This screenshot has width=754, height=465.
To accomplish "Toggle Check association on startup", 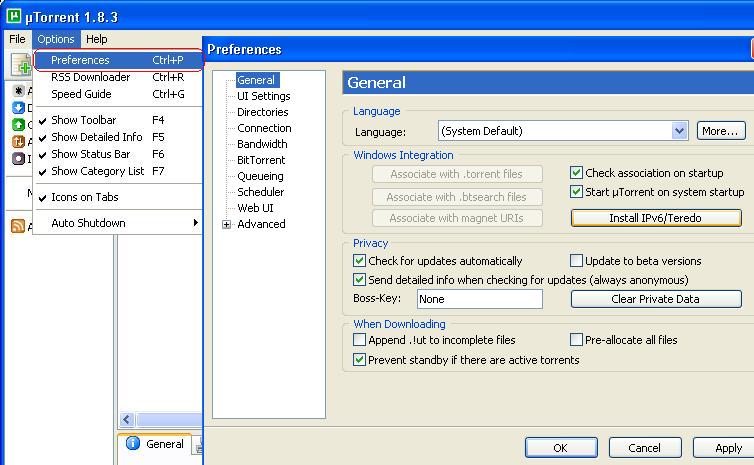I will [x=576, y=173].
